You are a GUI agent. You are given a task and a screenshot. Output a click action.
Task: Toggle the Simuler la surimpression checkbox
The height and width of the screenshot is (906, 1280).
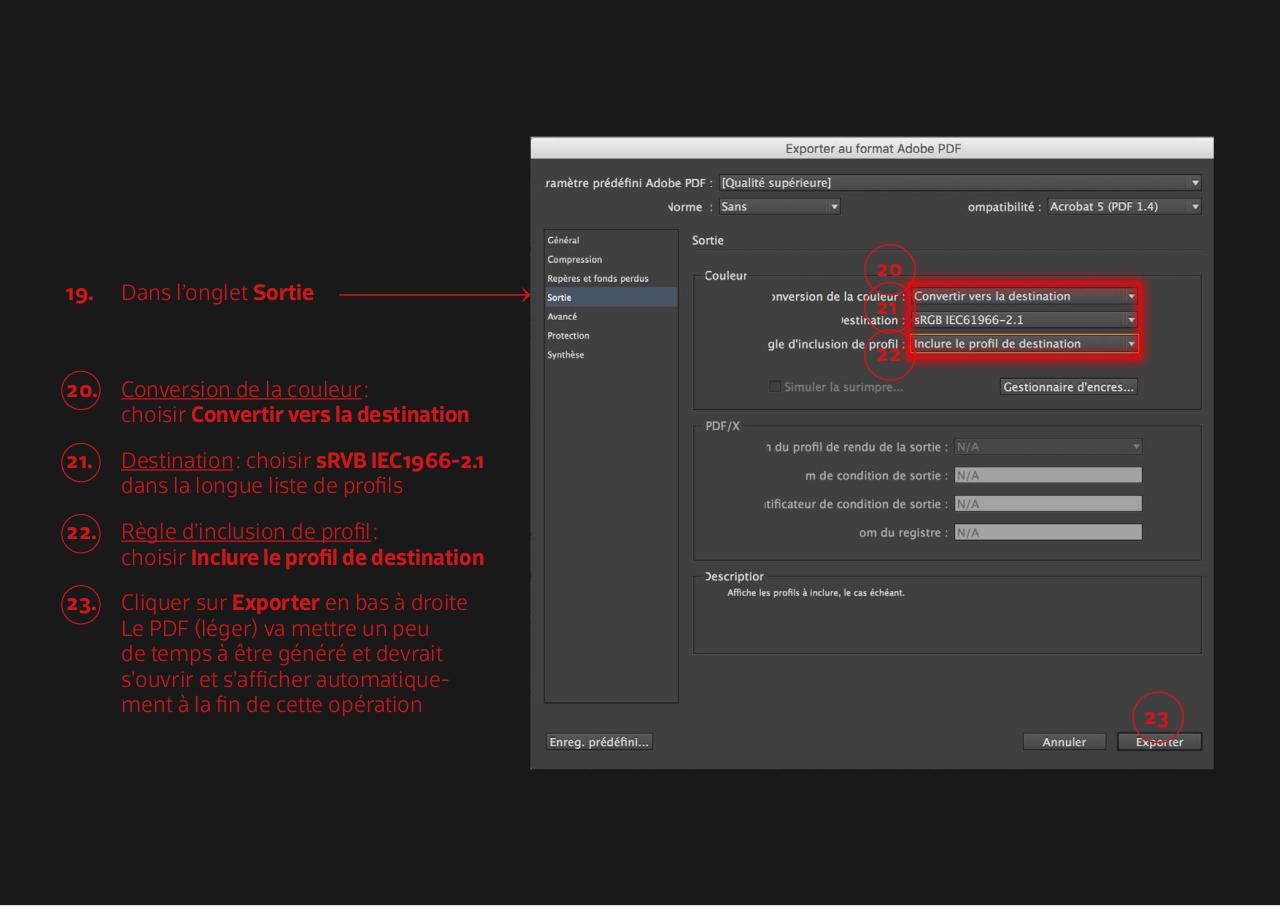(x=775, y=387)
